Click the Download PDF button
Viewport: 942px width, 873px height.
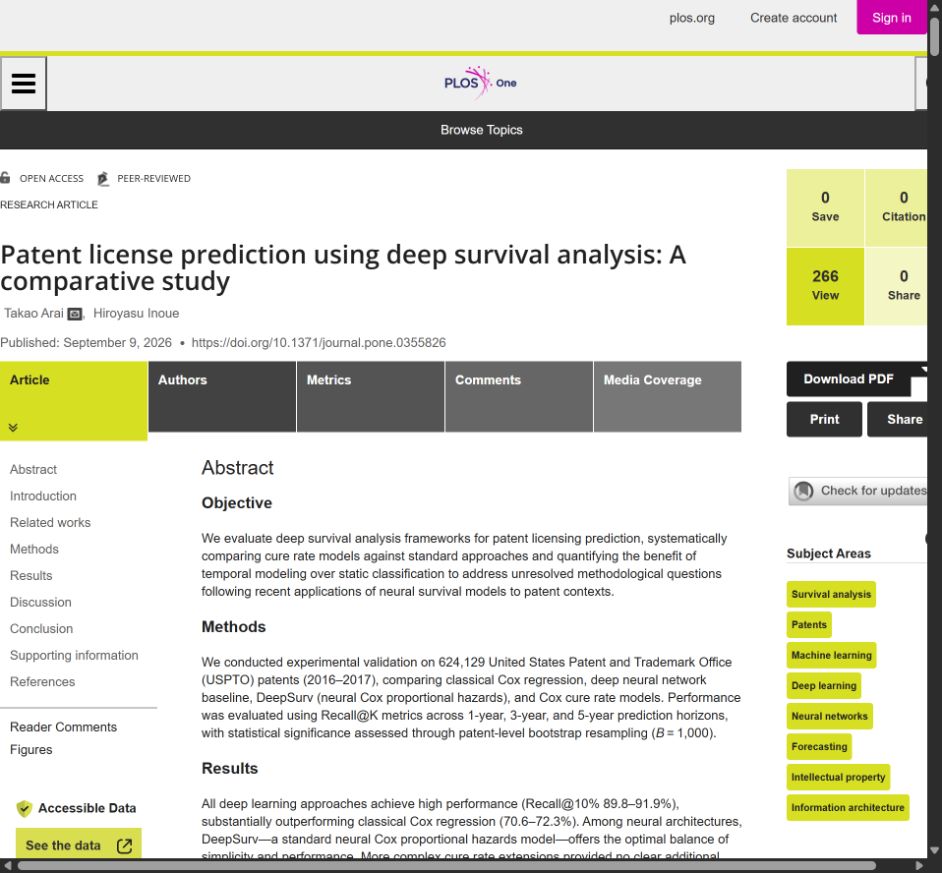coord(848,379)
